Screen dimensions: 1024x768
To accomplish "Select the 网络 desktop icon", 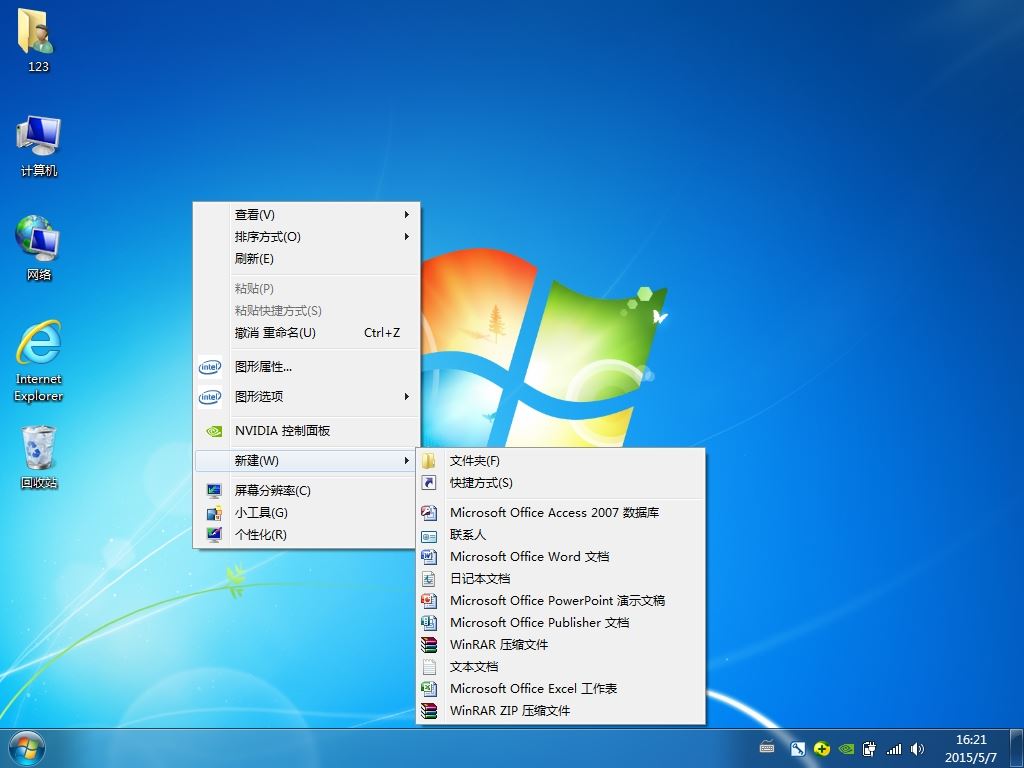I will [x=39, y=248].
